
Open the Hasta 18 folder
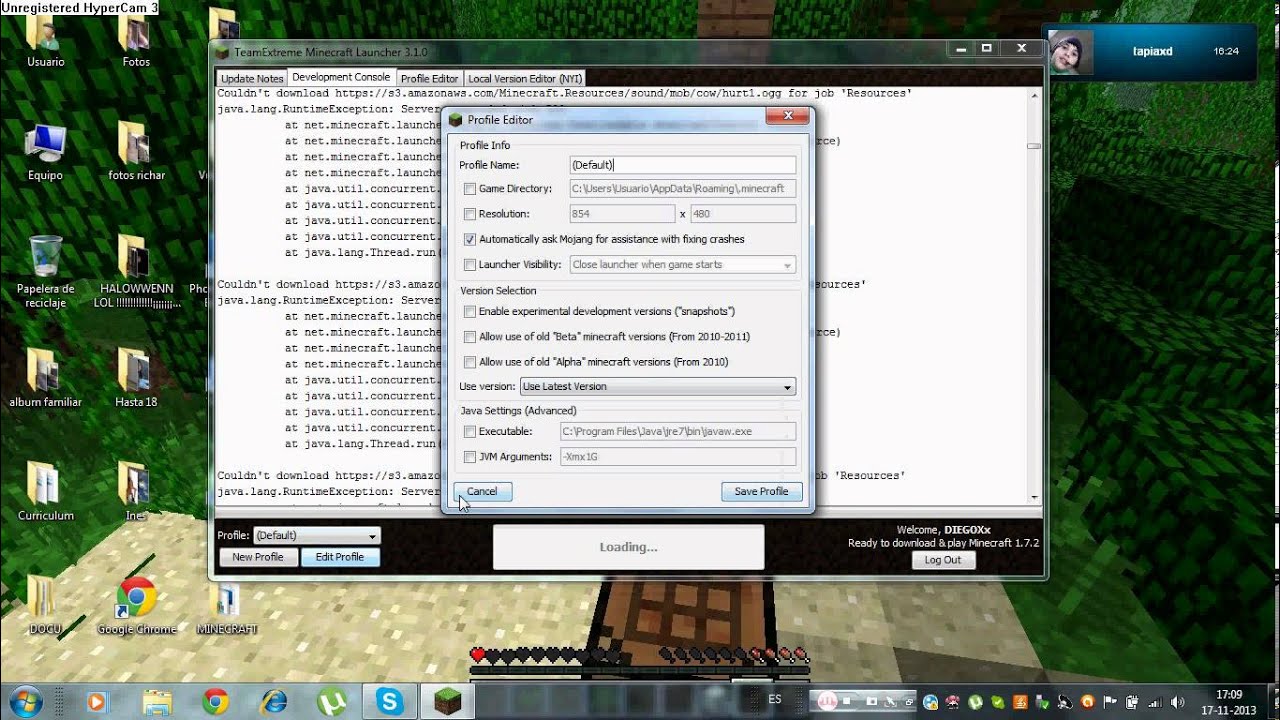pos(136,379)
